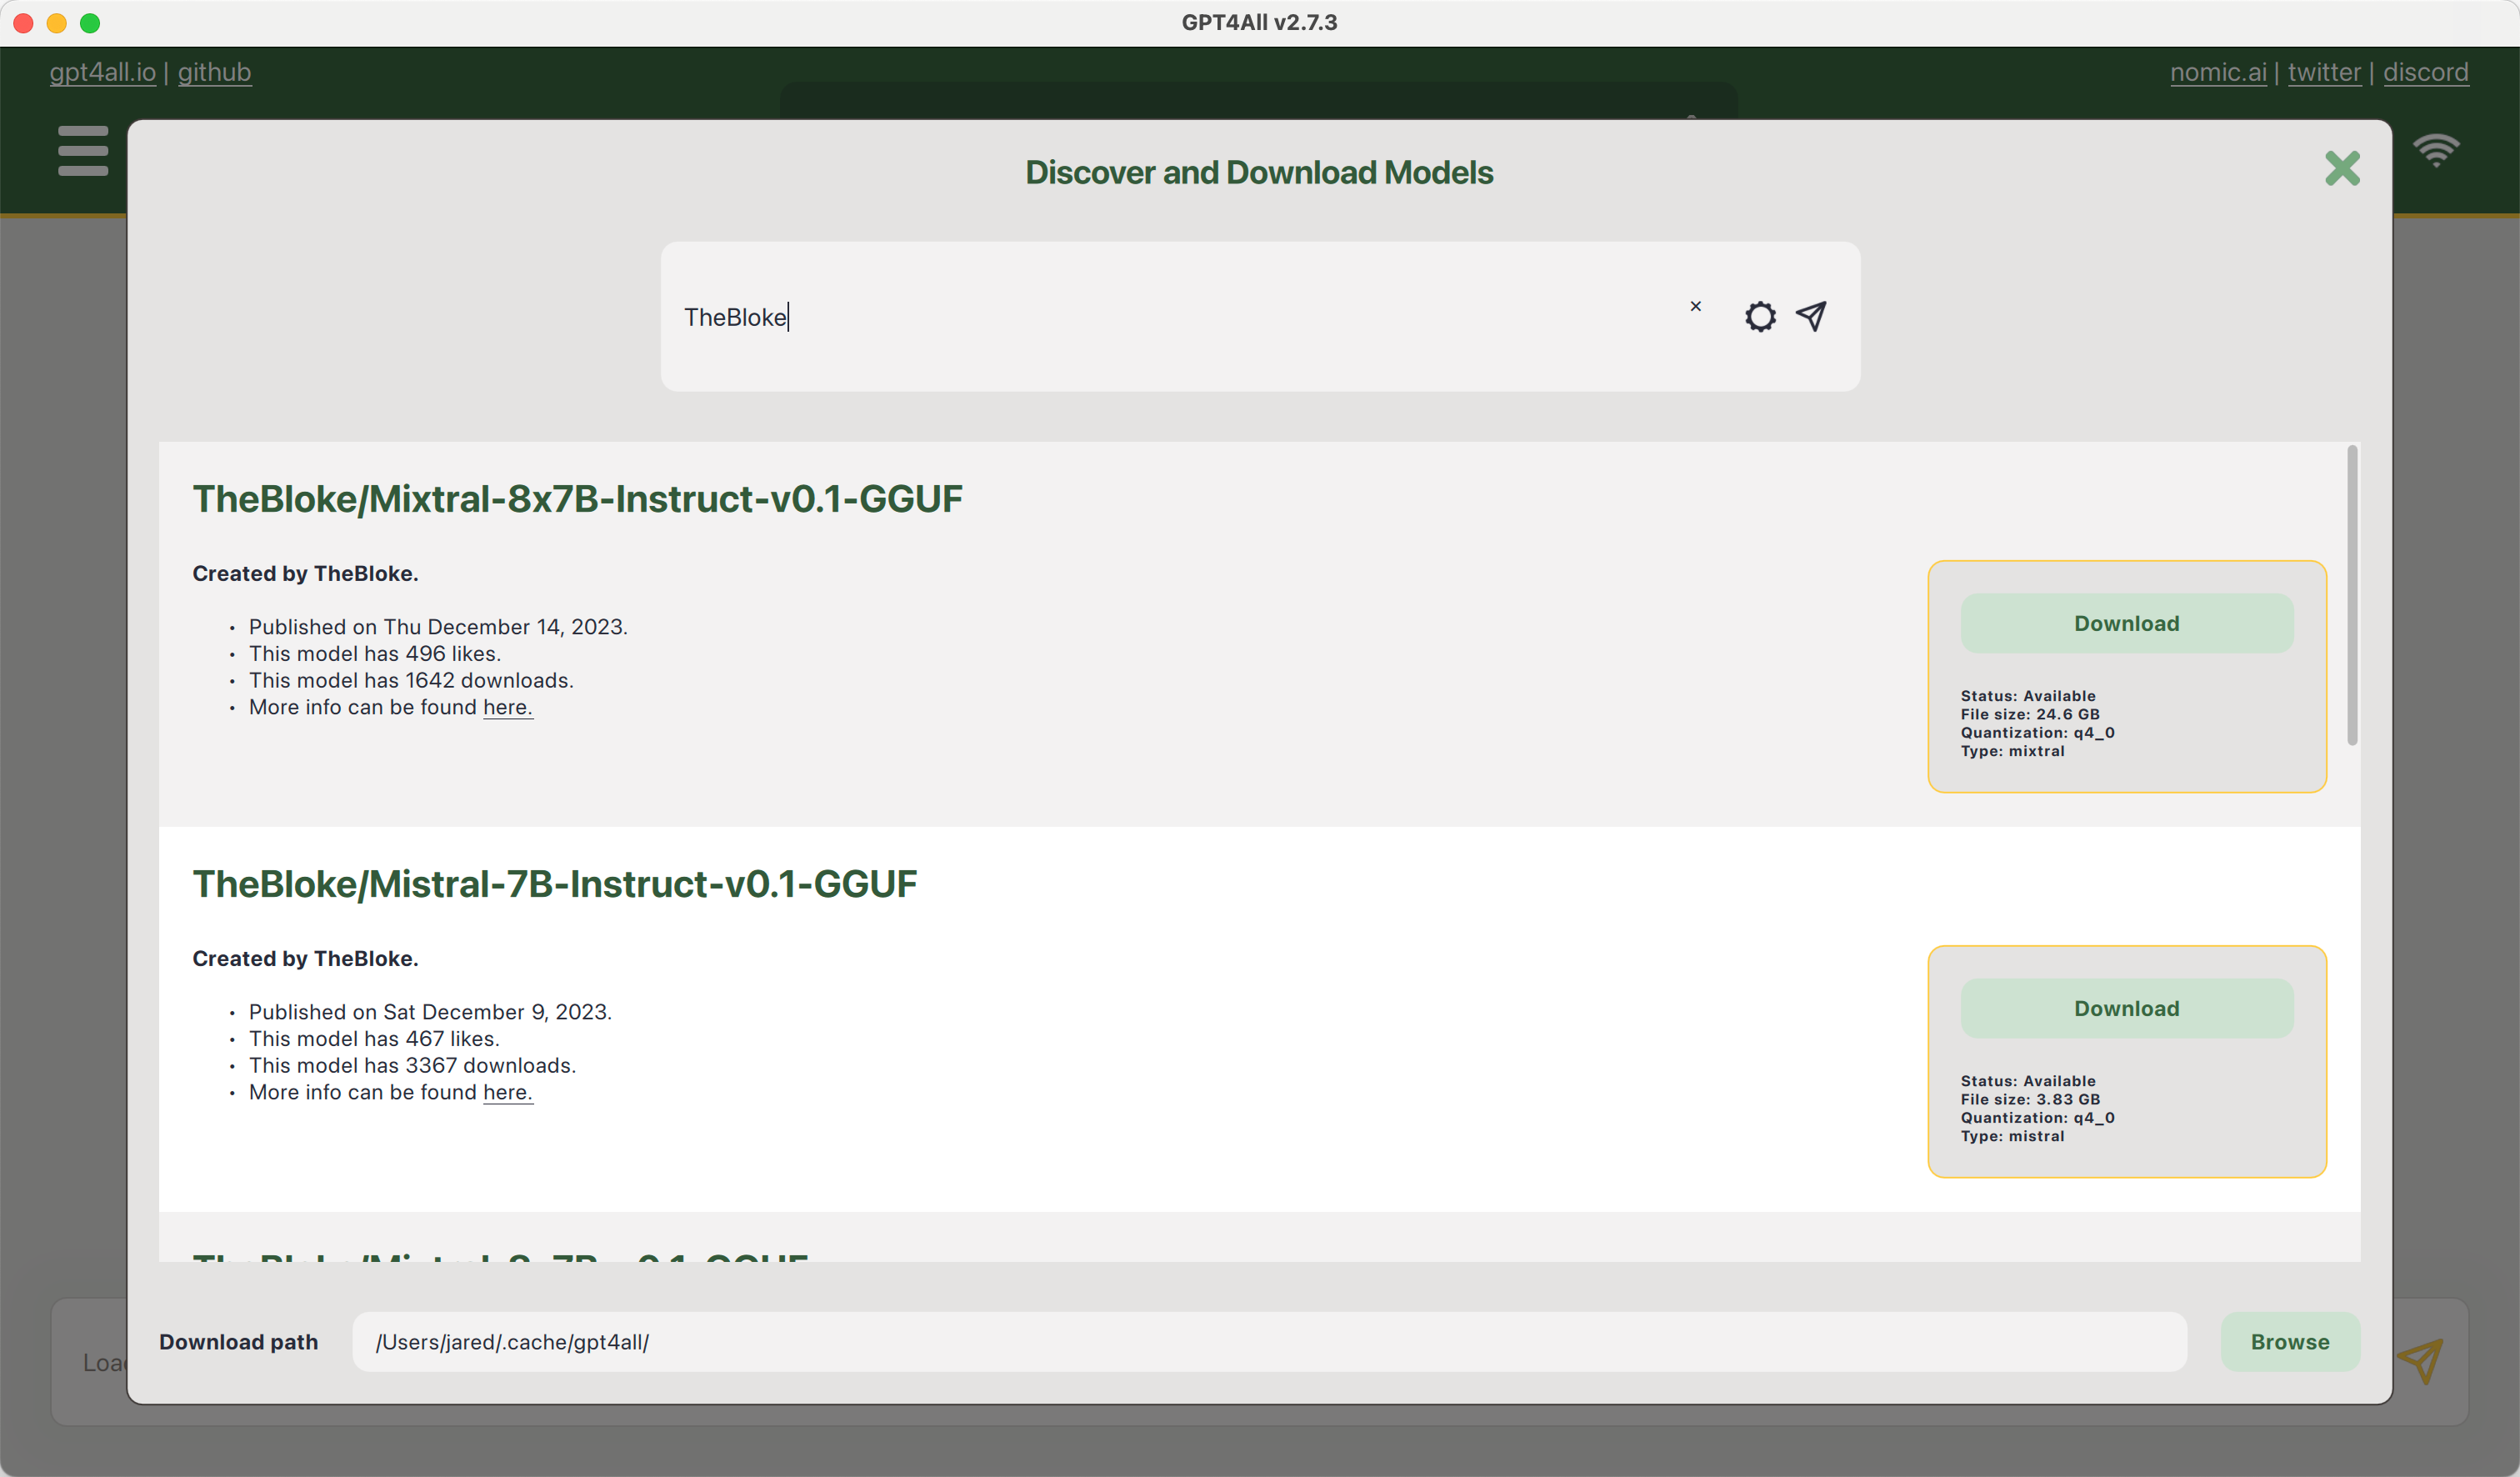Open Mixtral model's 'here' info link
2520x1477 pixels.
(507, 707)
